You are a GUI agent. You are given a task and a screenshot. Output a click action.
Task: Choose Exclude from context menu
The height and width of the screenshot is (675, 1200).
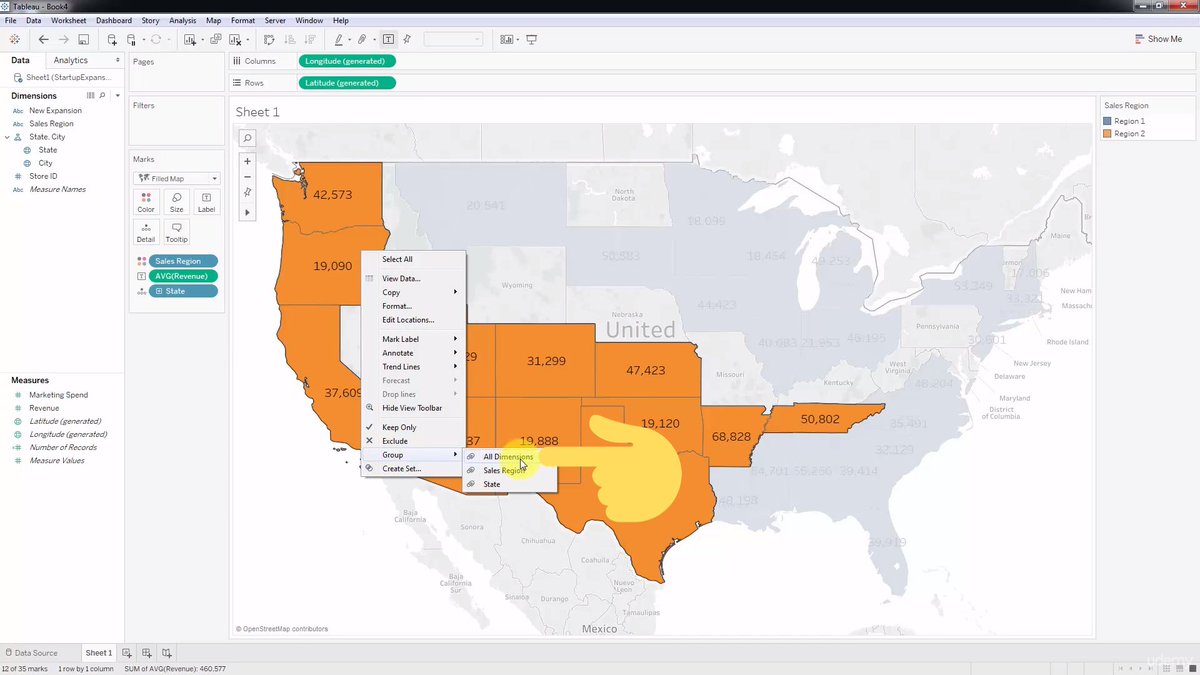pyautogui.click(x=413, y=441)
